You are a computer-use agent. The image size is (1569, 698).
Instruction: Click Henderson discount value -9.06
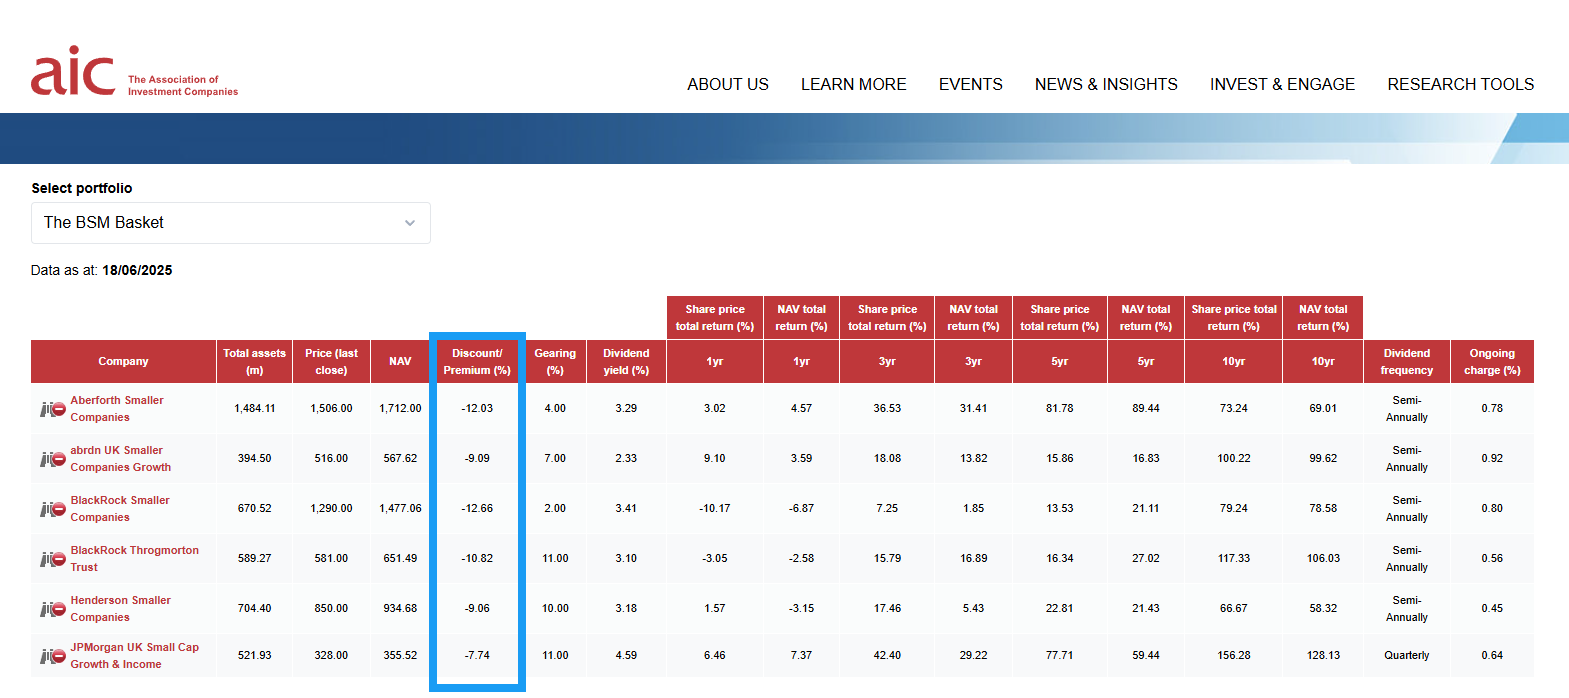tap(477, 608)
